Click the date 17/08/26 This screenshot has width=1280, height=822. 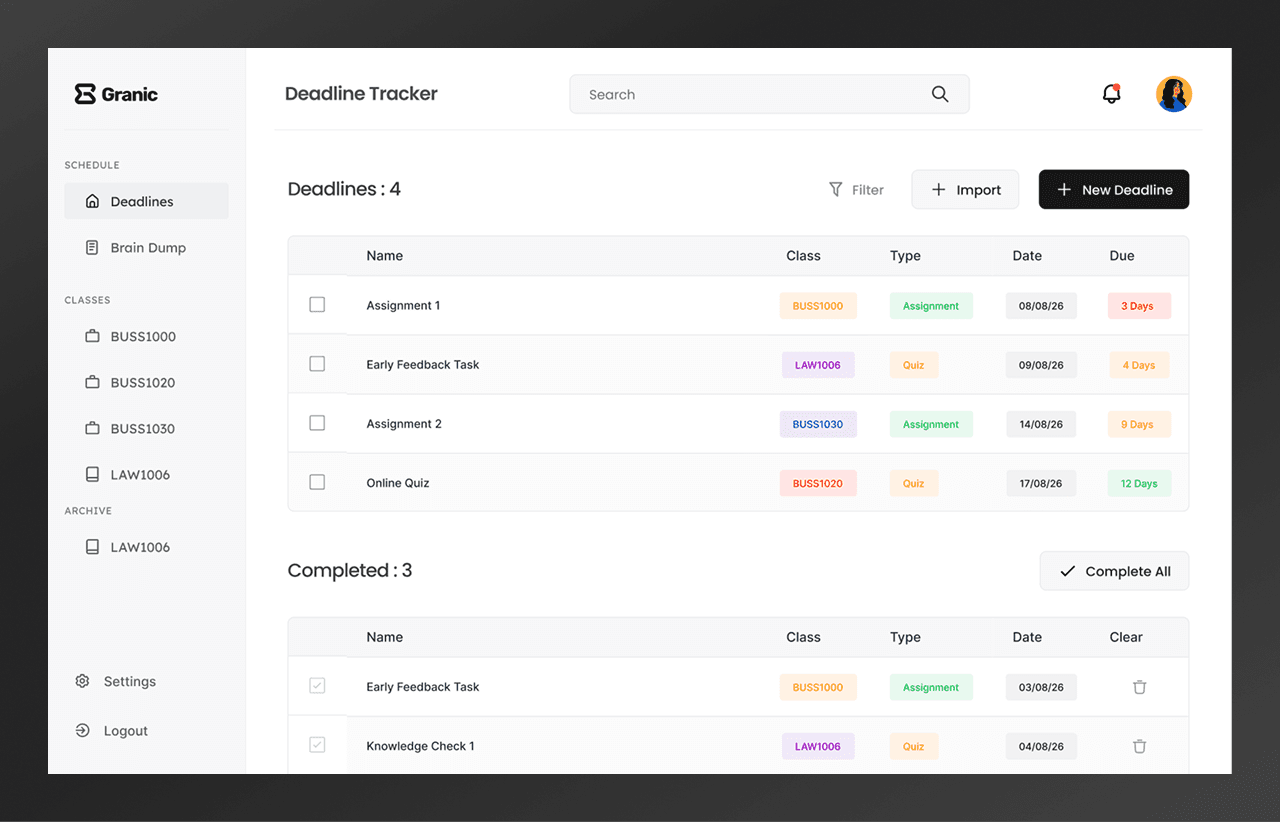click(1041, 483)
